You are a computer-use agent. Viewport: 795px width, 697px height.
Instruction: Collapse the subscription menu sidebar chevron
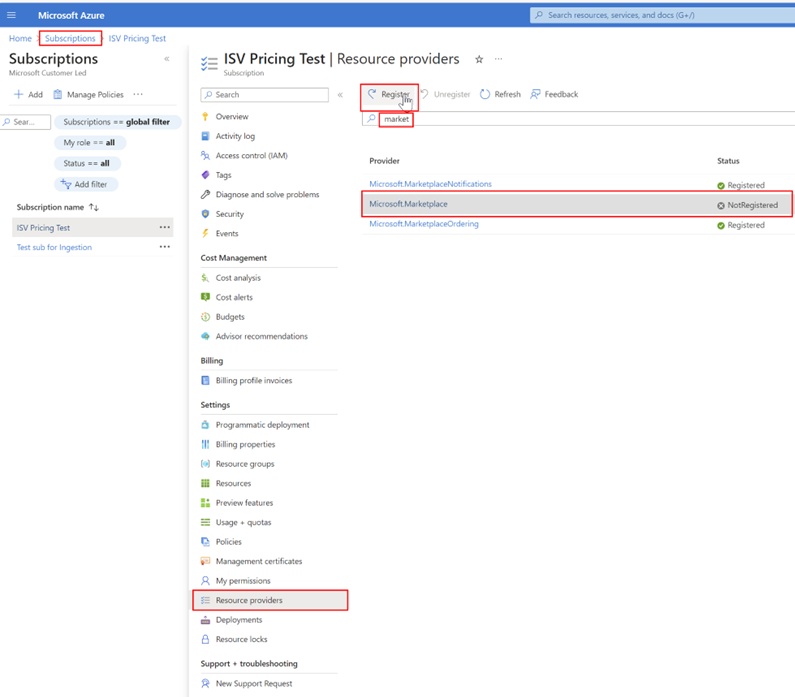click(x=340, y=95)
